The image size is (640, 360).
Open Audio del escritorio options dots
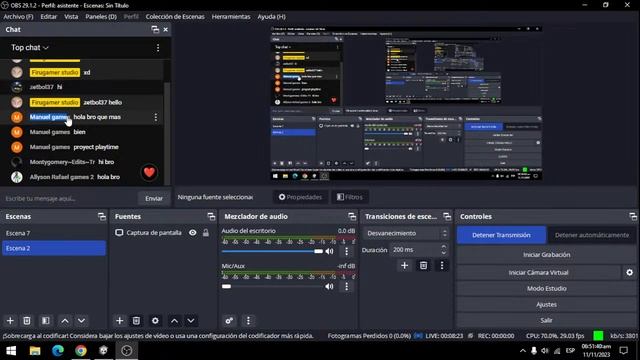click(347, 251)
